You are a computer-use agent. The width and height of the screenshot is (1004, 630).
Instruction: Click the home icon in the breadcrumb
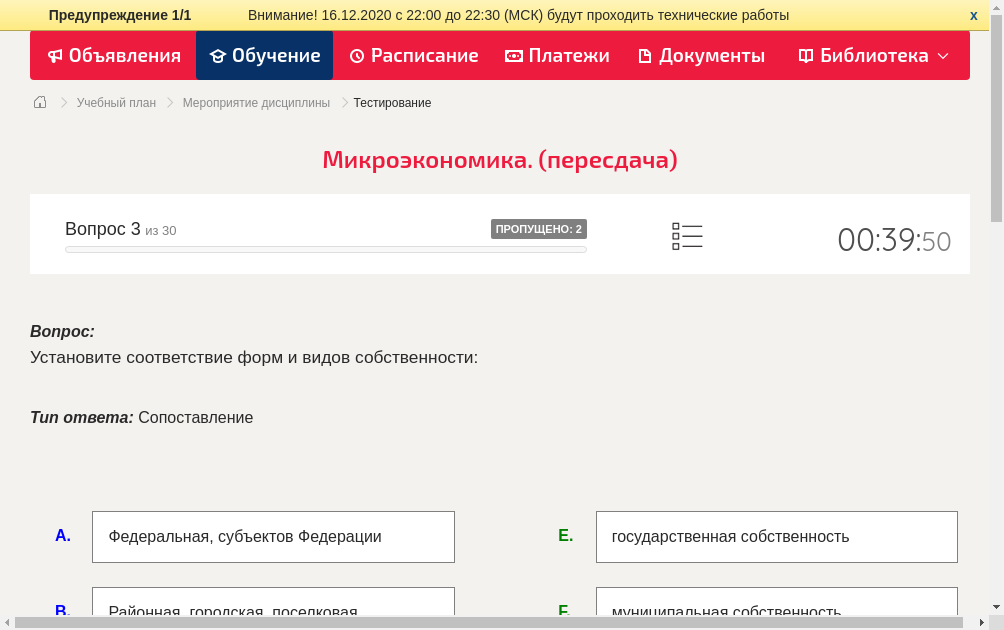[39, 101]
